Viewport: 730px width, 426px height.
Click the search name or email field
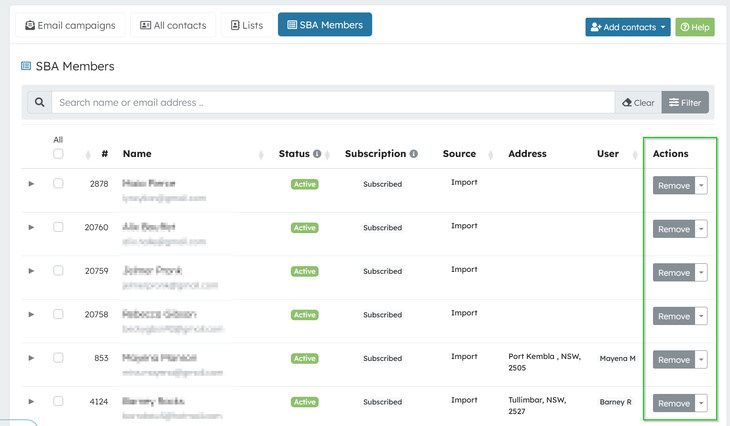coord(332,102)
